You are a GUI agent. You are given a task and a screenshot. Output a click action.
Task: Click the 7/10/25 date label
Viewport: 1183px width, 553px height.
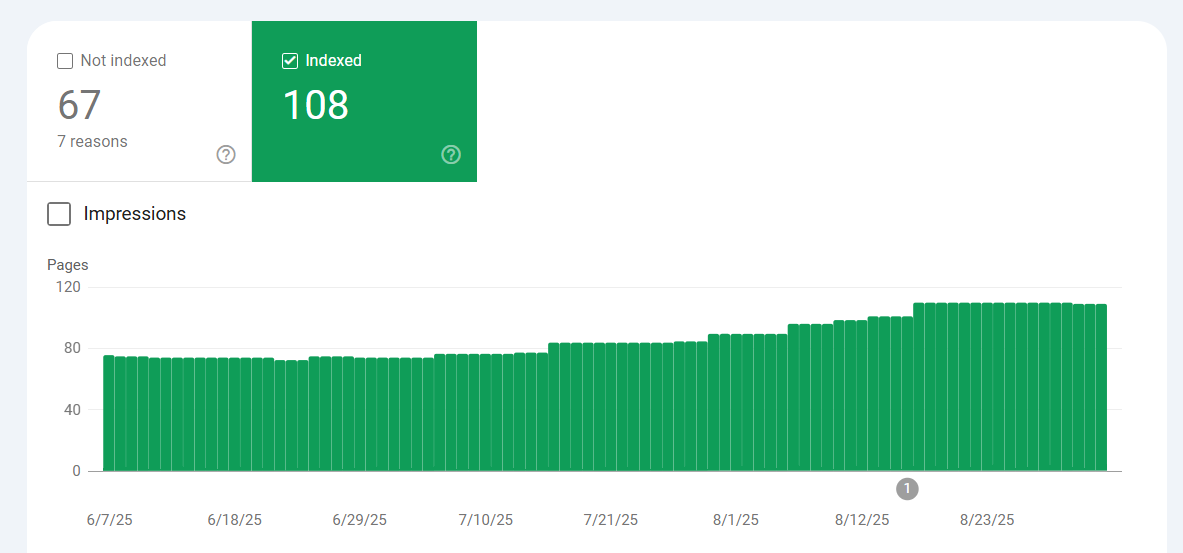[486, 520]
